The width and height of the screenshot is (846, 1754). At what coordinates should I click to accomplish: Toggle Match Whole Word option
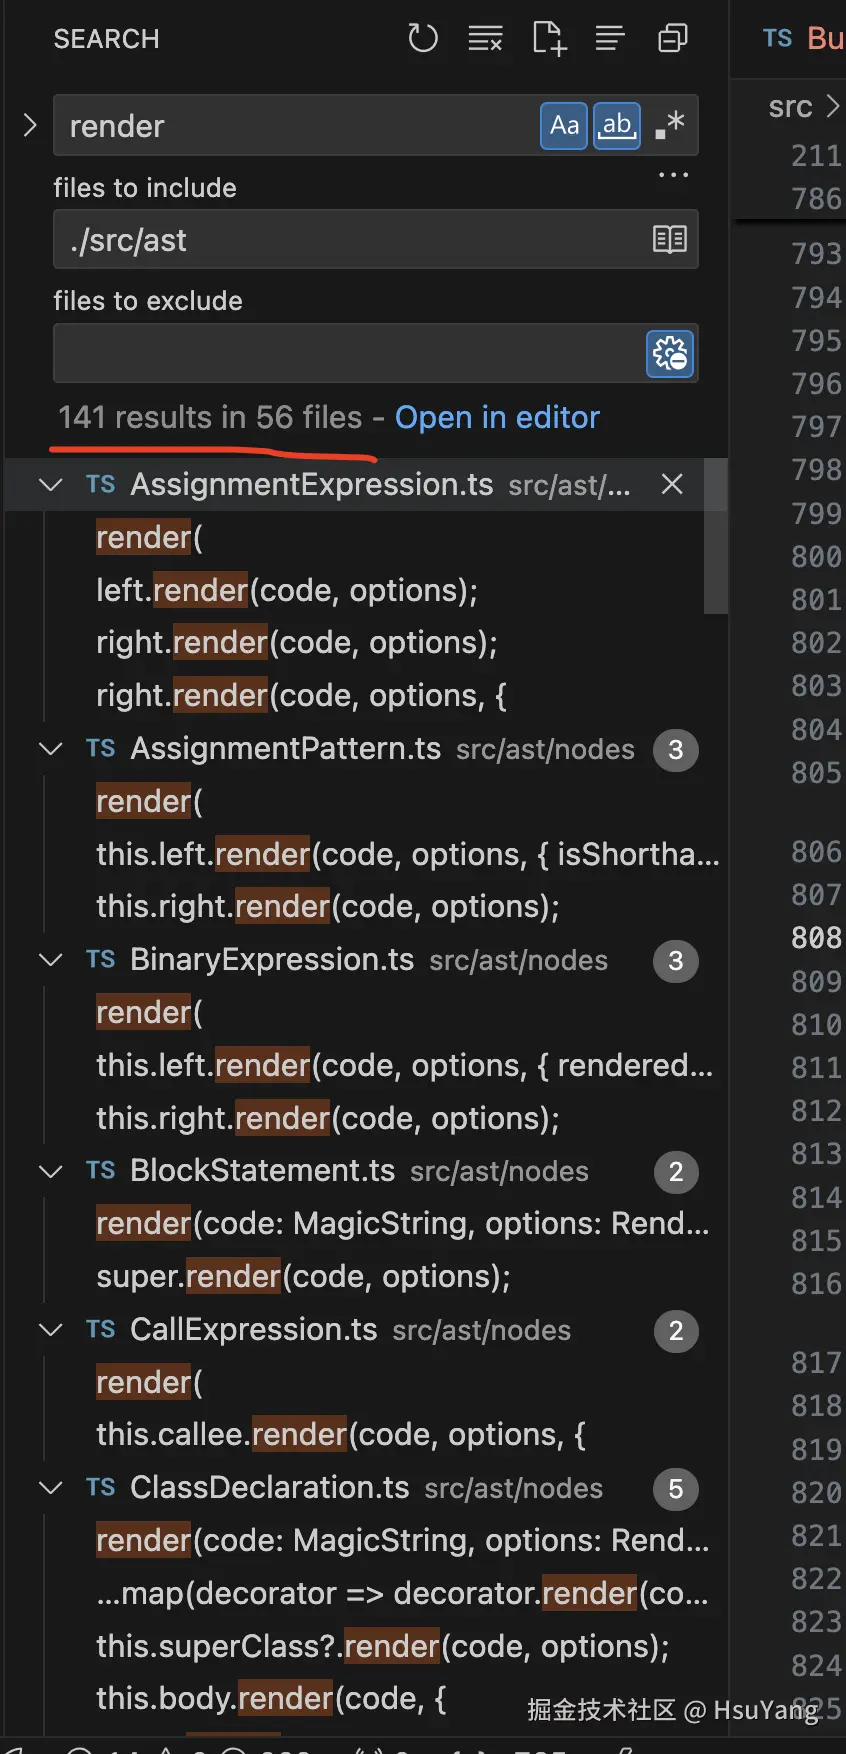click(x=617, y=126)
